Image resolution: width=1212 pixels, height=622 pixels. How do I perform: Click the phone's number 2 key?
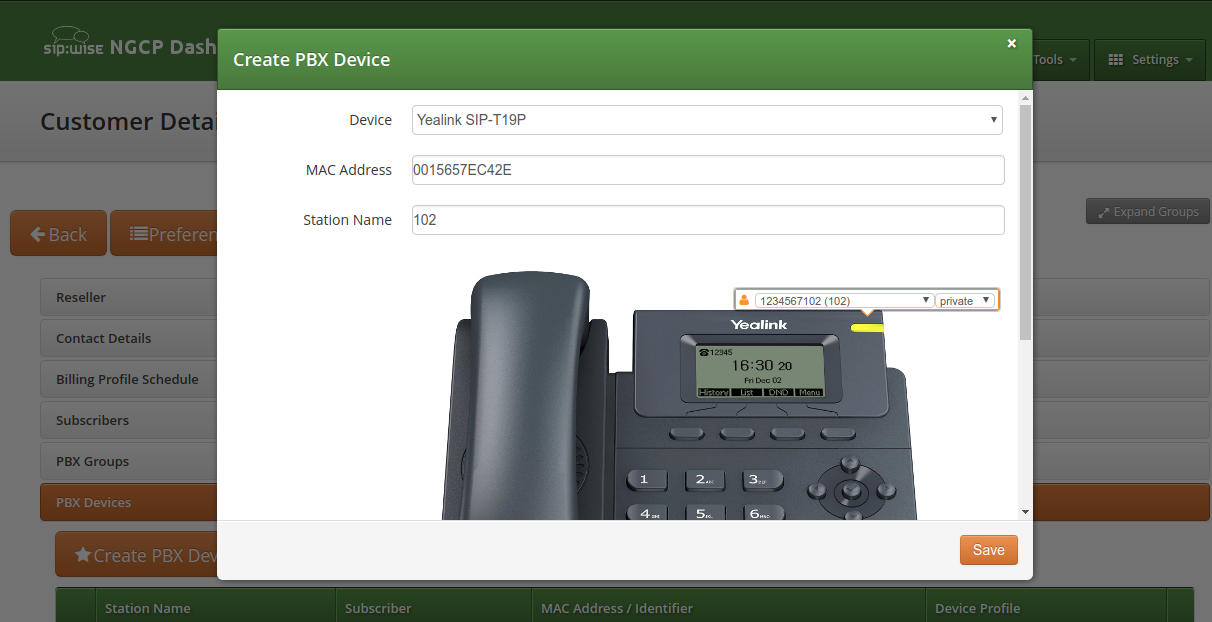pos(705,480)
